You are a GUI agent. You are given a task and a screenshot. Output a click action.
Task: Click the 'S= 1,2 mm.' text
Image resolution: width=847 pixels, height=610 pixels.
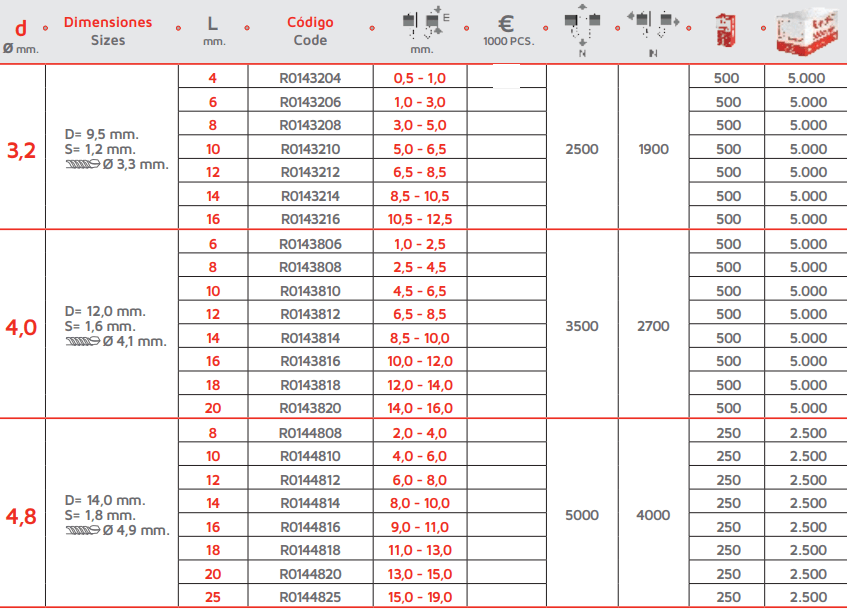[100, 149]
